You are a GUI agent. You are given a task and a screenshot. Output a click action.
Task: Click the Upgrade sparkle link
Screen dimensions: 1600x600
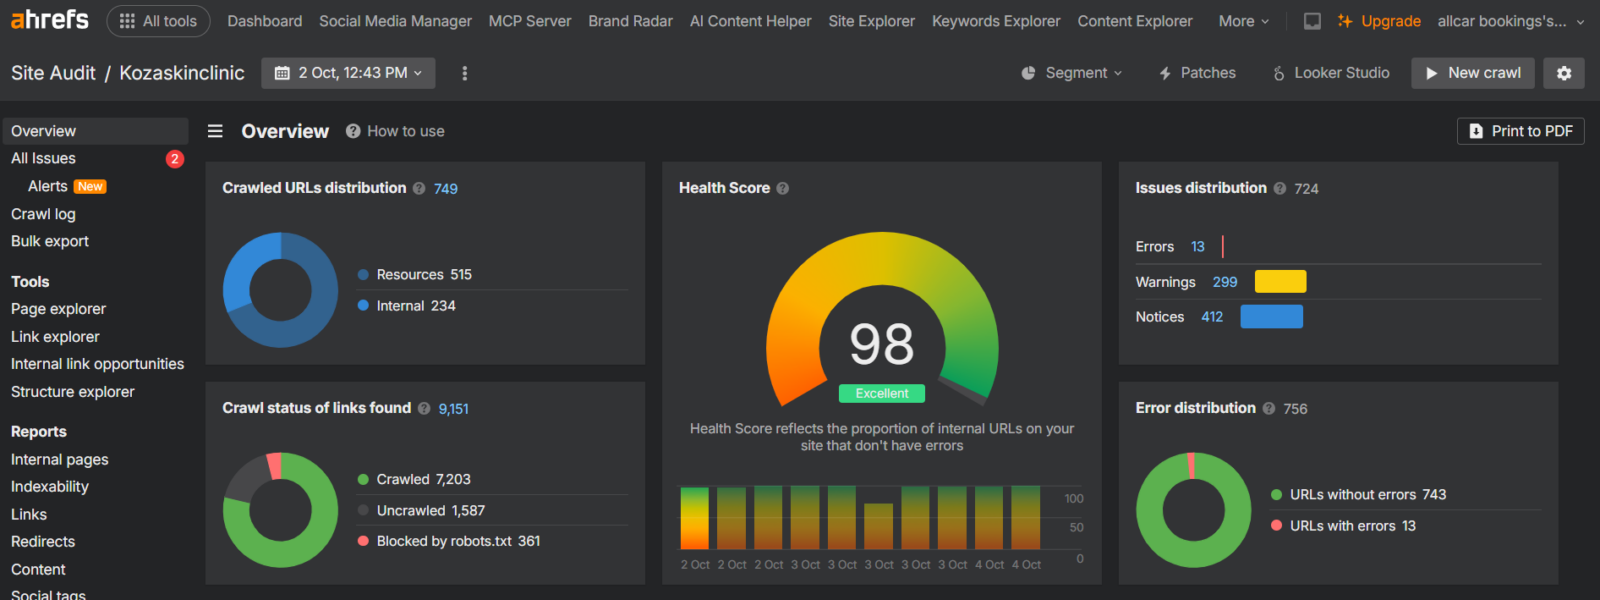(x=1379, y=21)
